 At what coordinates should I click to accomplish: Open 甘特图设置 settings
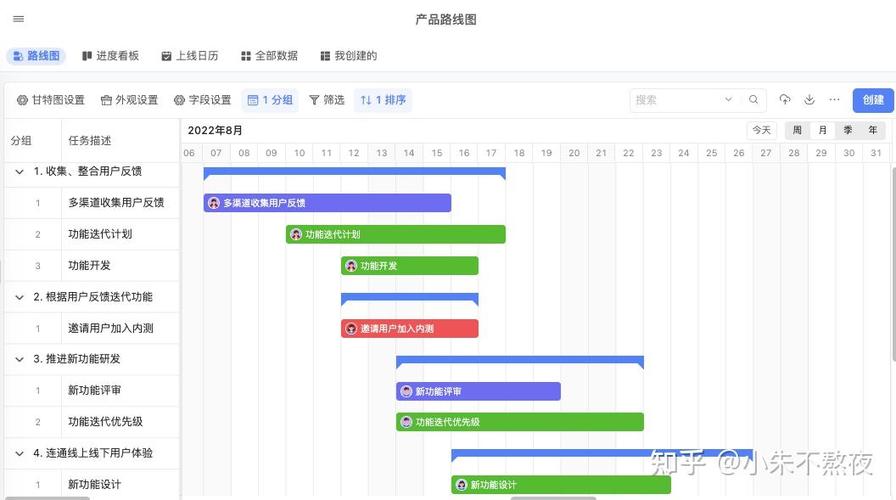point(50,100)
